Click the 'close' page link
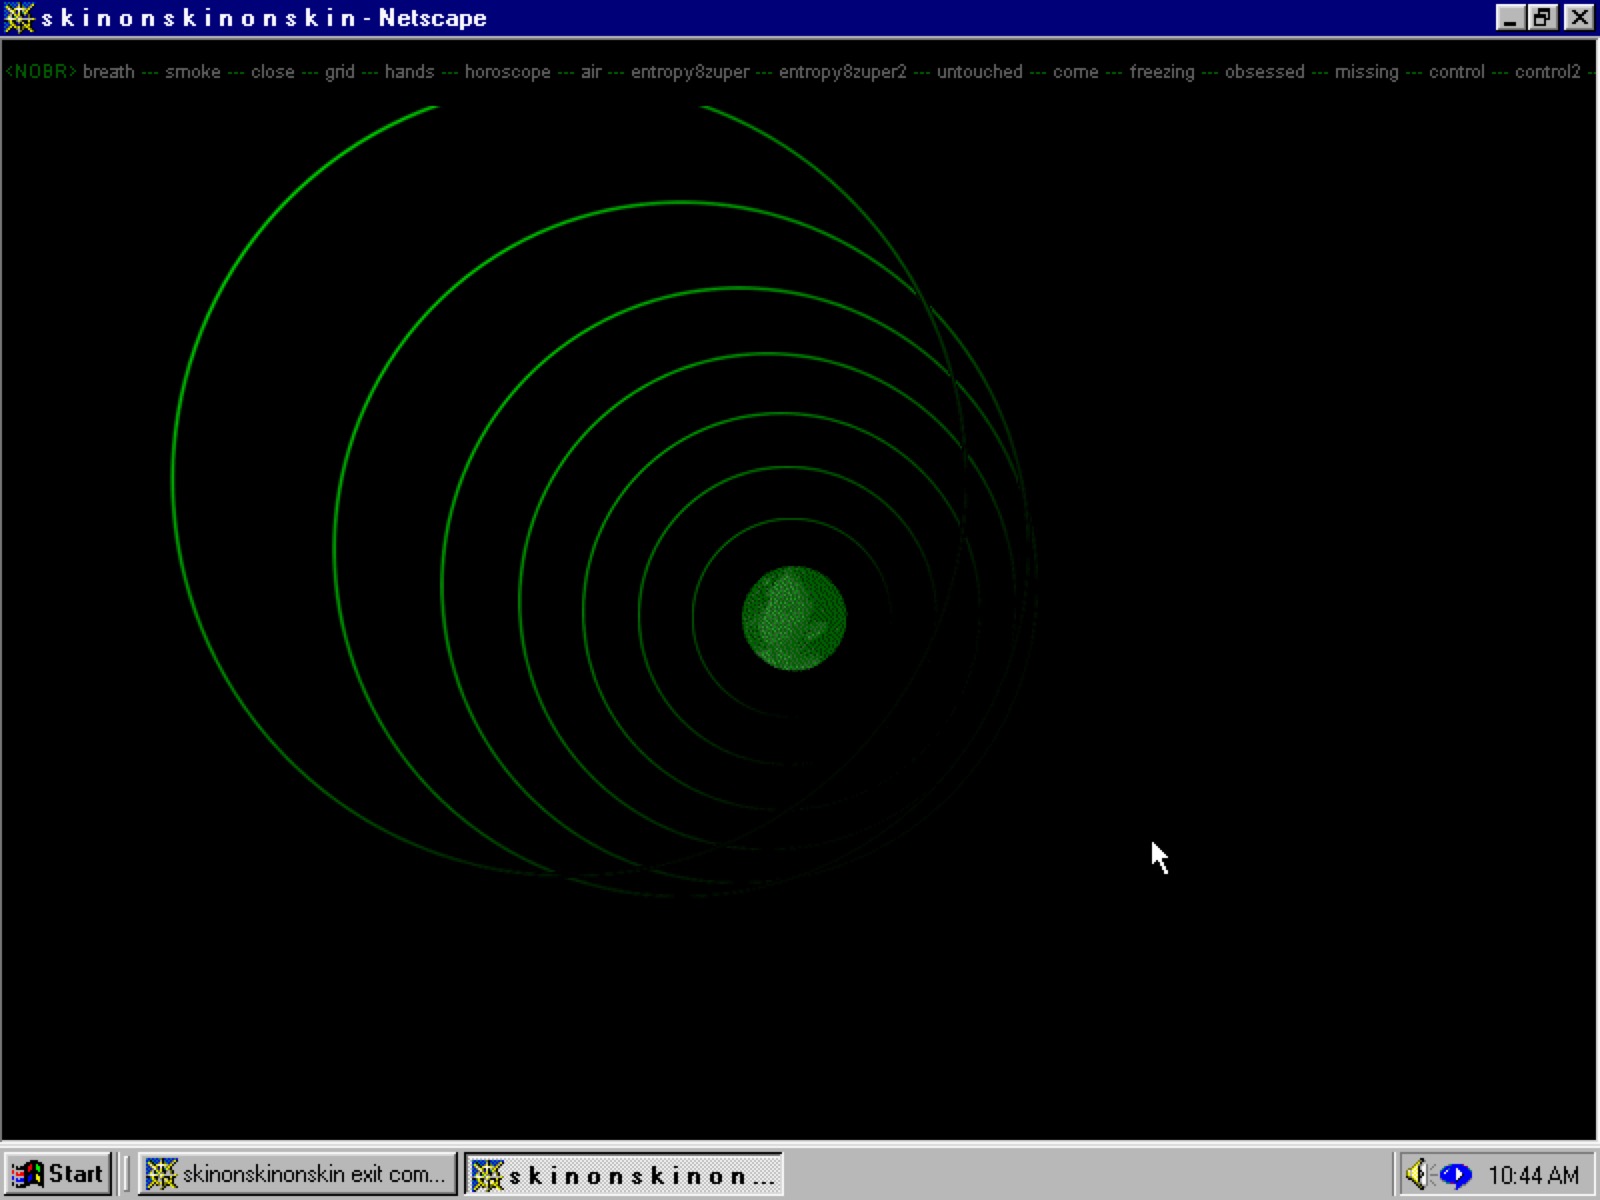 pos(272,72)
